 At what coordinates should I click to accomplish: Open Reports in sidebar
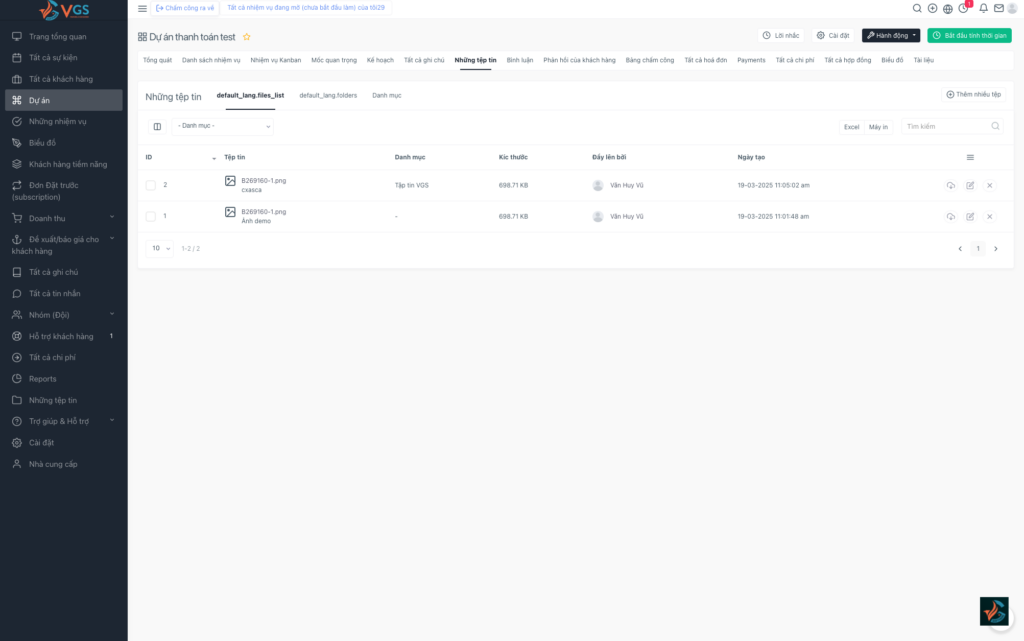click(x=63, y=379)
